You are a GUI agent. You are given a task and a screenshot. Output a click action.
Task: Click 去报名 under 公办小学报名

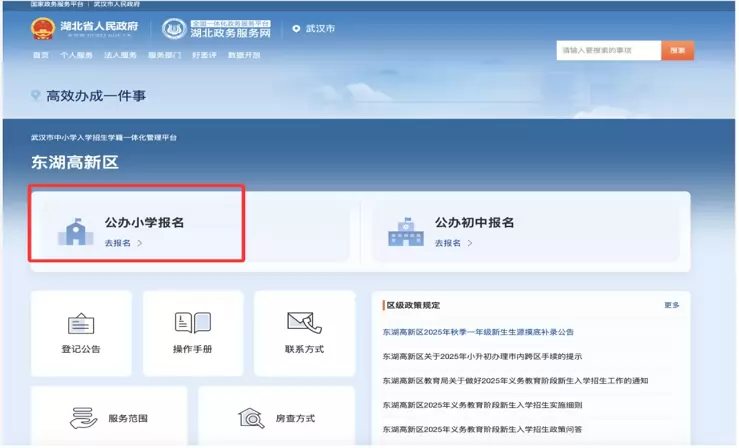coord(117,243)
